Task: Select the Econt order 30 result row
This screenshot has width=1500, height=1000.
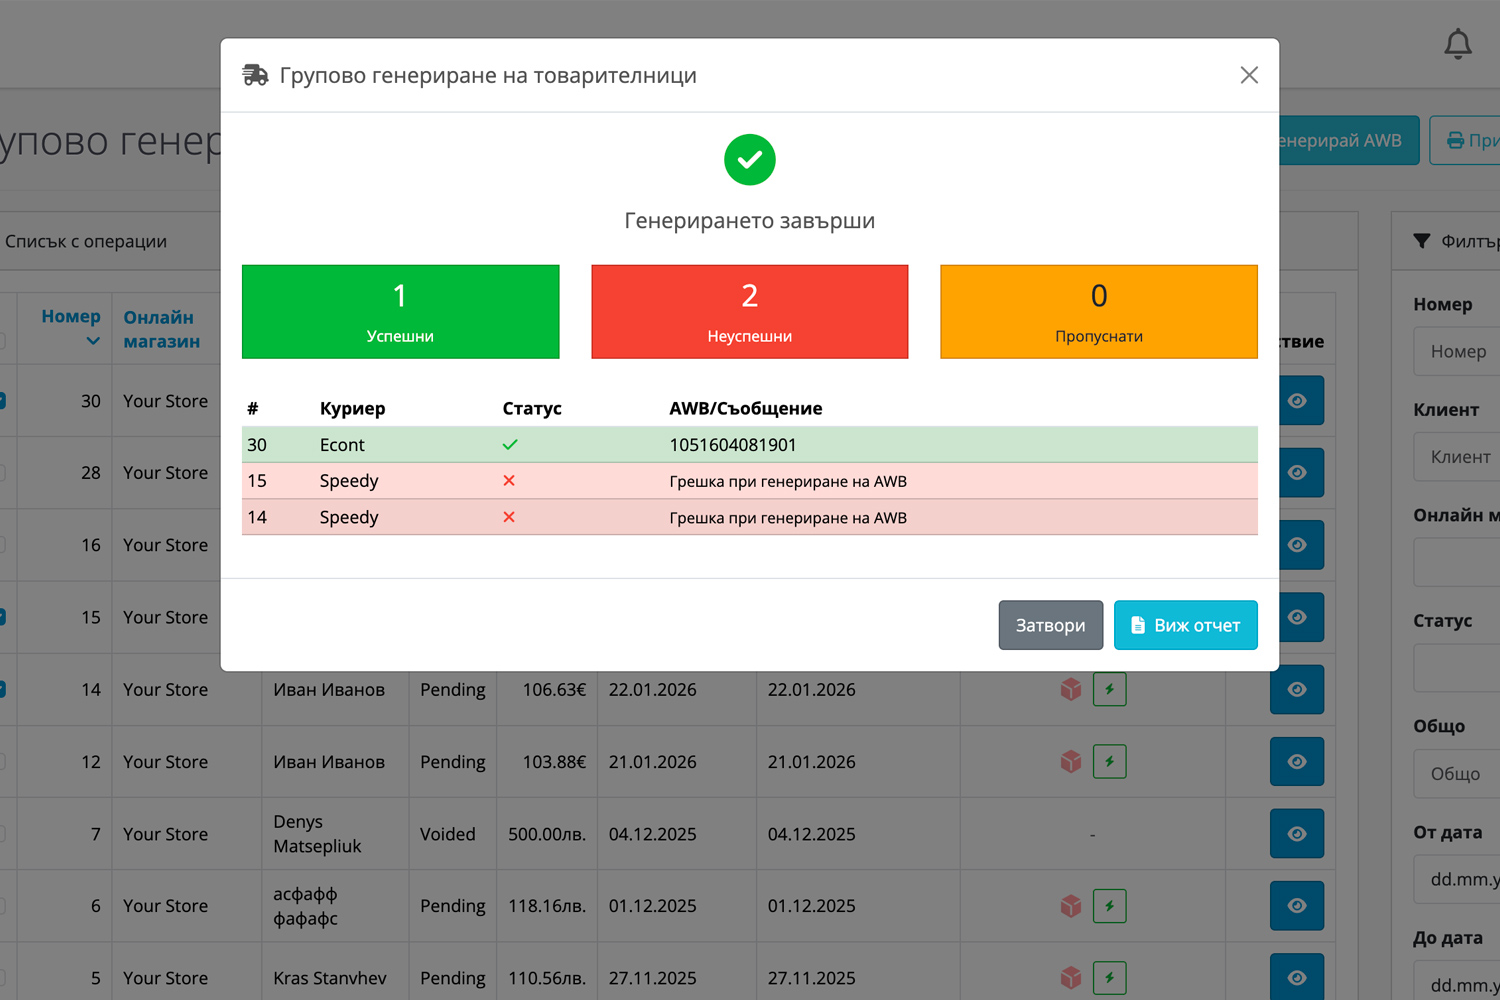Action: pyautogui.click(x=749, y=445)
